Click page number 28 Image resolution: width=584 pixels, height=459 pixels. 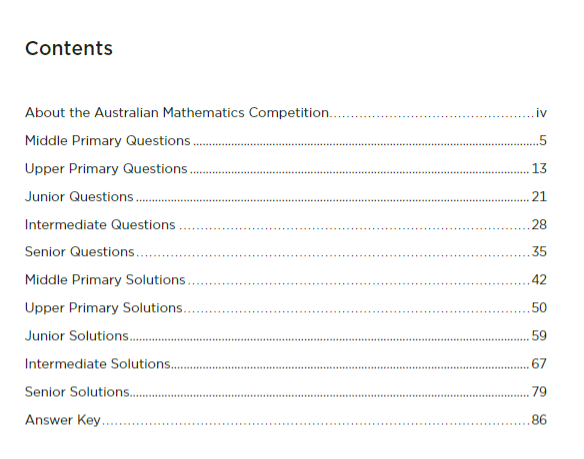pos(539,224)
